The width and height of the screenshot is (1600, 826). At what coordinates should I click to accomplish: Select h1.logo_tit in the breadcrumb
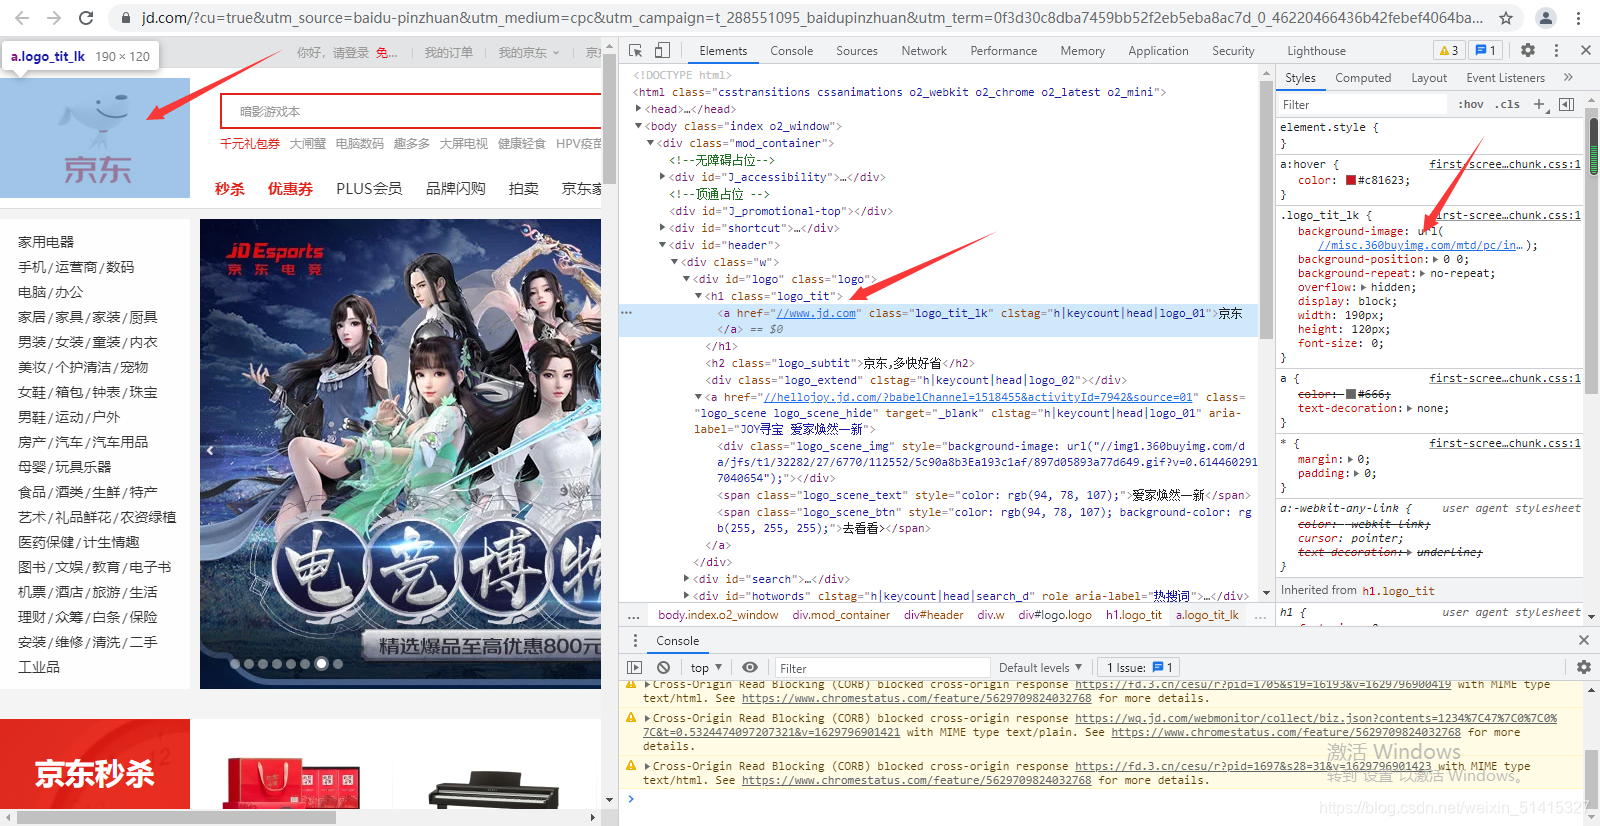coord(1133,615)
